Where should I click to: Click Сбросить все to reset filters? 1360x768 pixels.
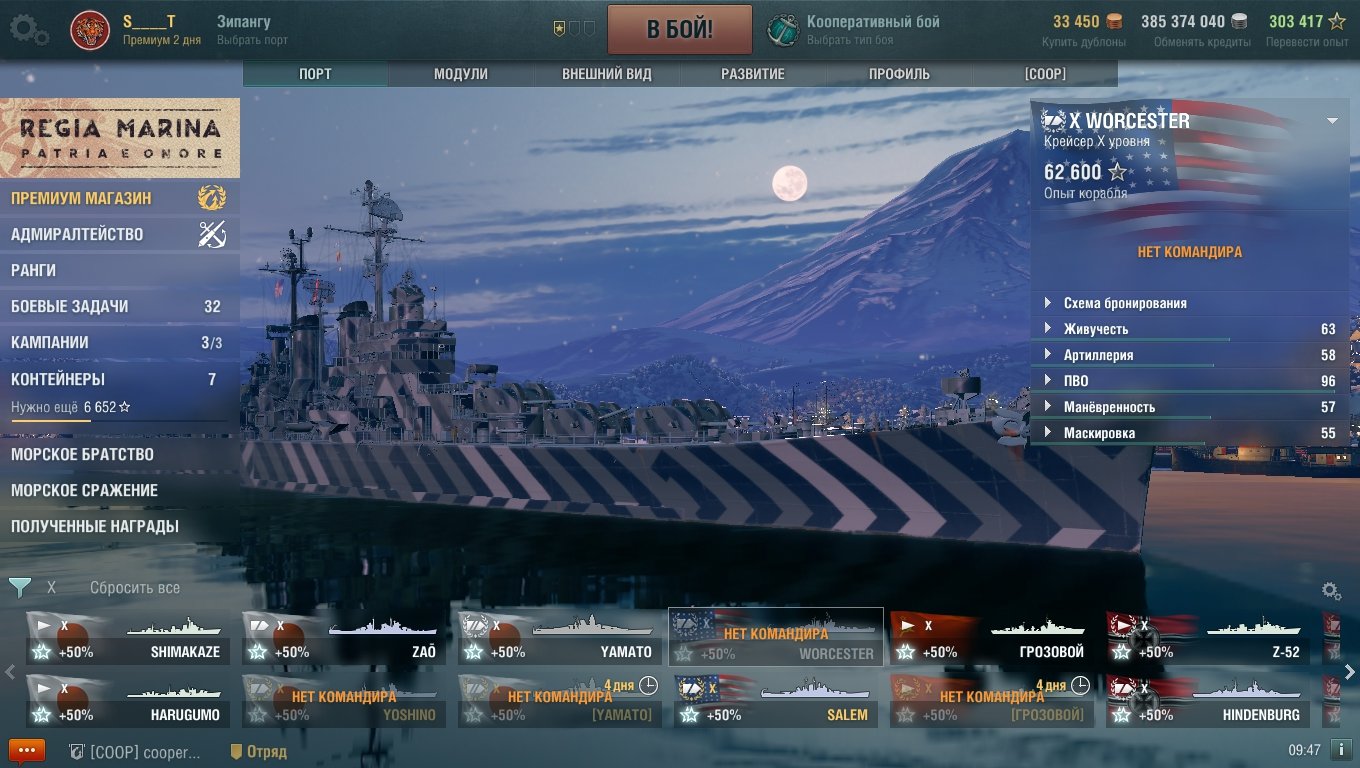point(135,588)
